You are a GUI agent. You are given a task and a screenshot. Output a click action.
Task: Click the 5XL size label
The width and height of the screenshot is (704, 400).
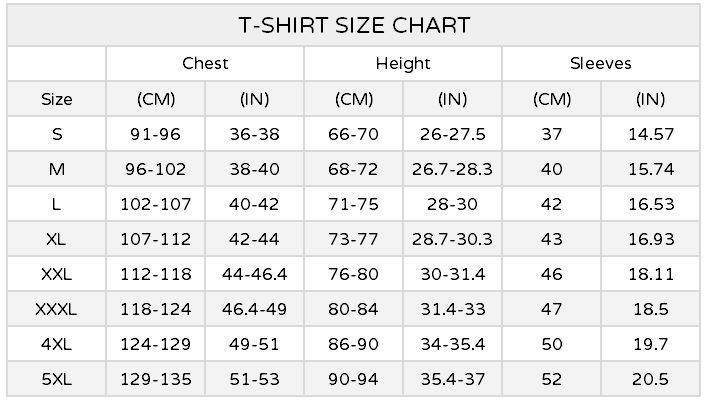click(57, 379)
